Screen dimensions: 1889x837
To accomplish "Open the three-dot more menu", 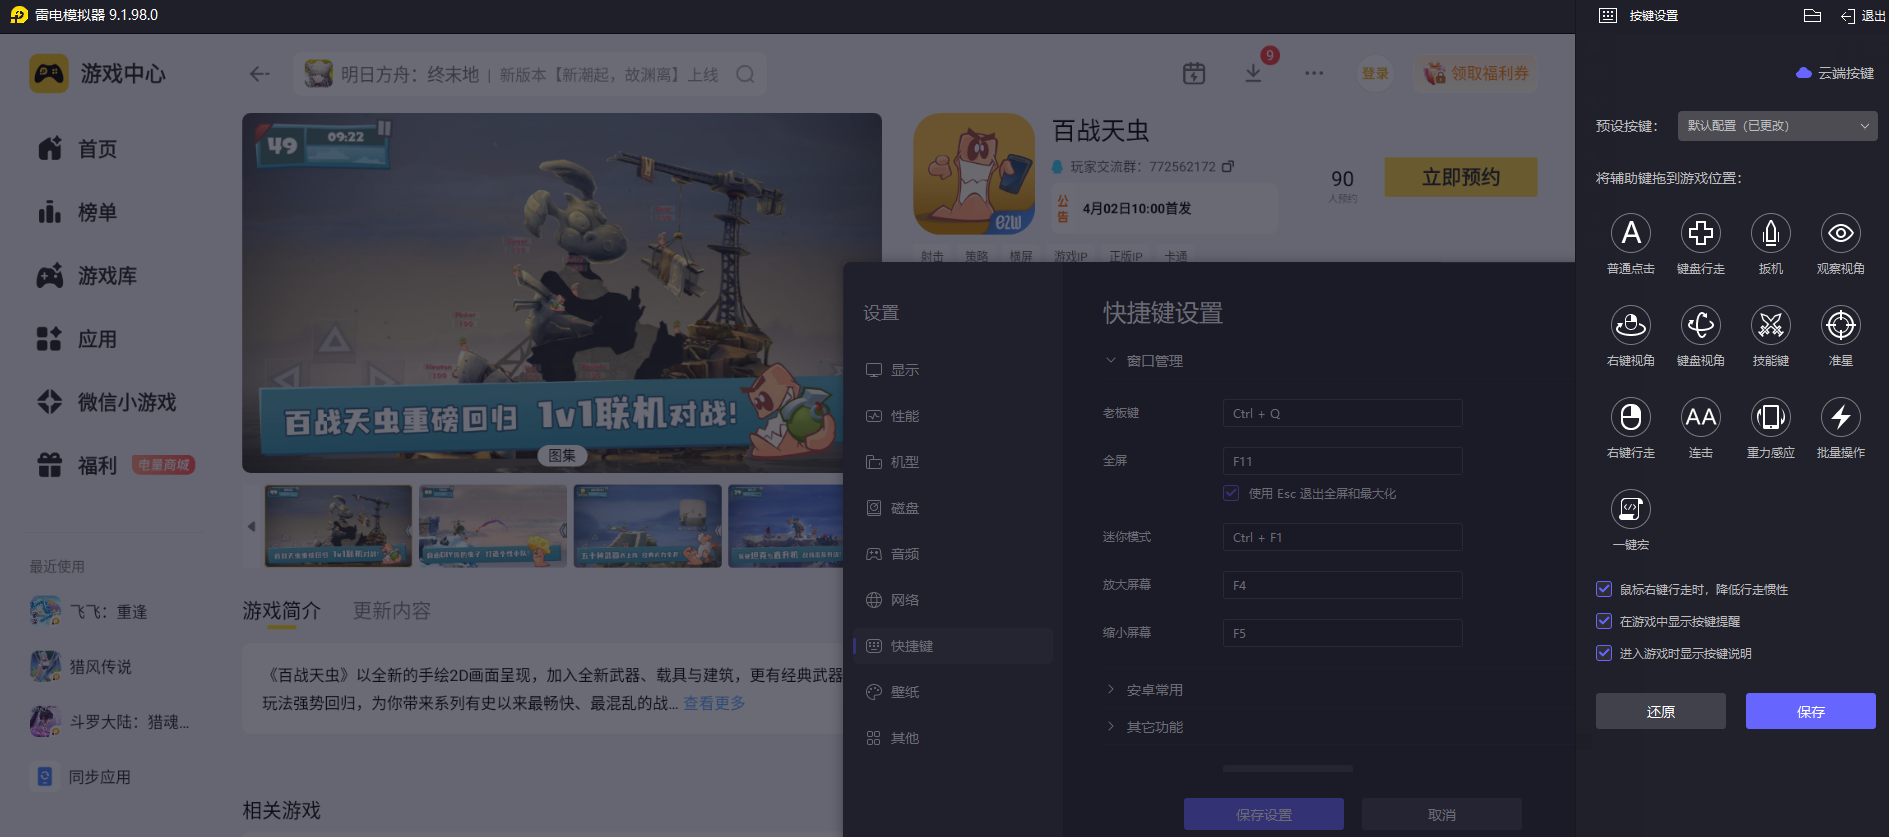I will pyautogui.click(x=1314, y=73).
